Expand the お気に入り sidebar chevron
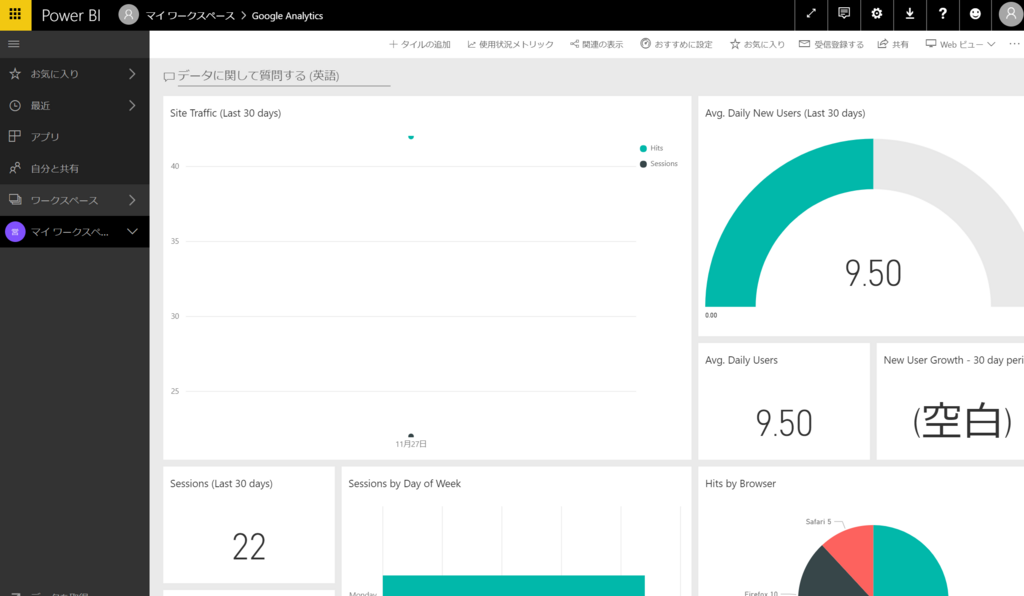 click(x=132, y=74)
